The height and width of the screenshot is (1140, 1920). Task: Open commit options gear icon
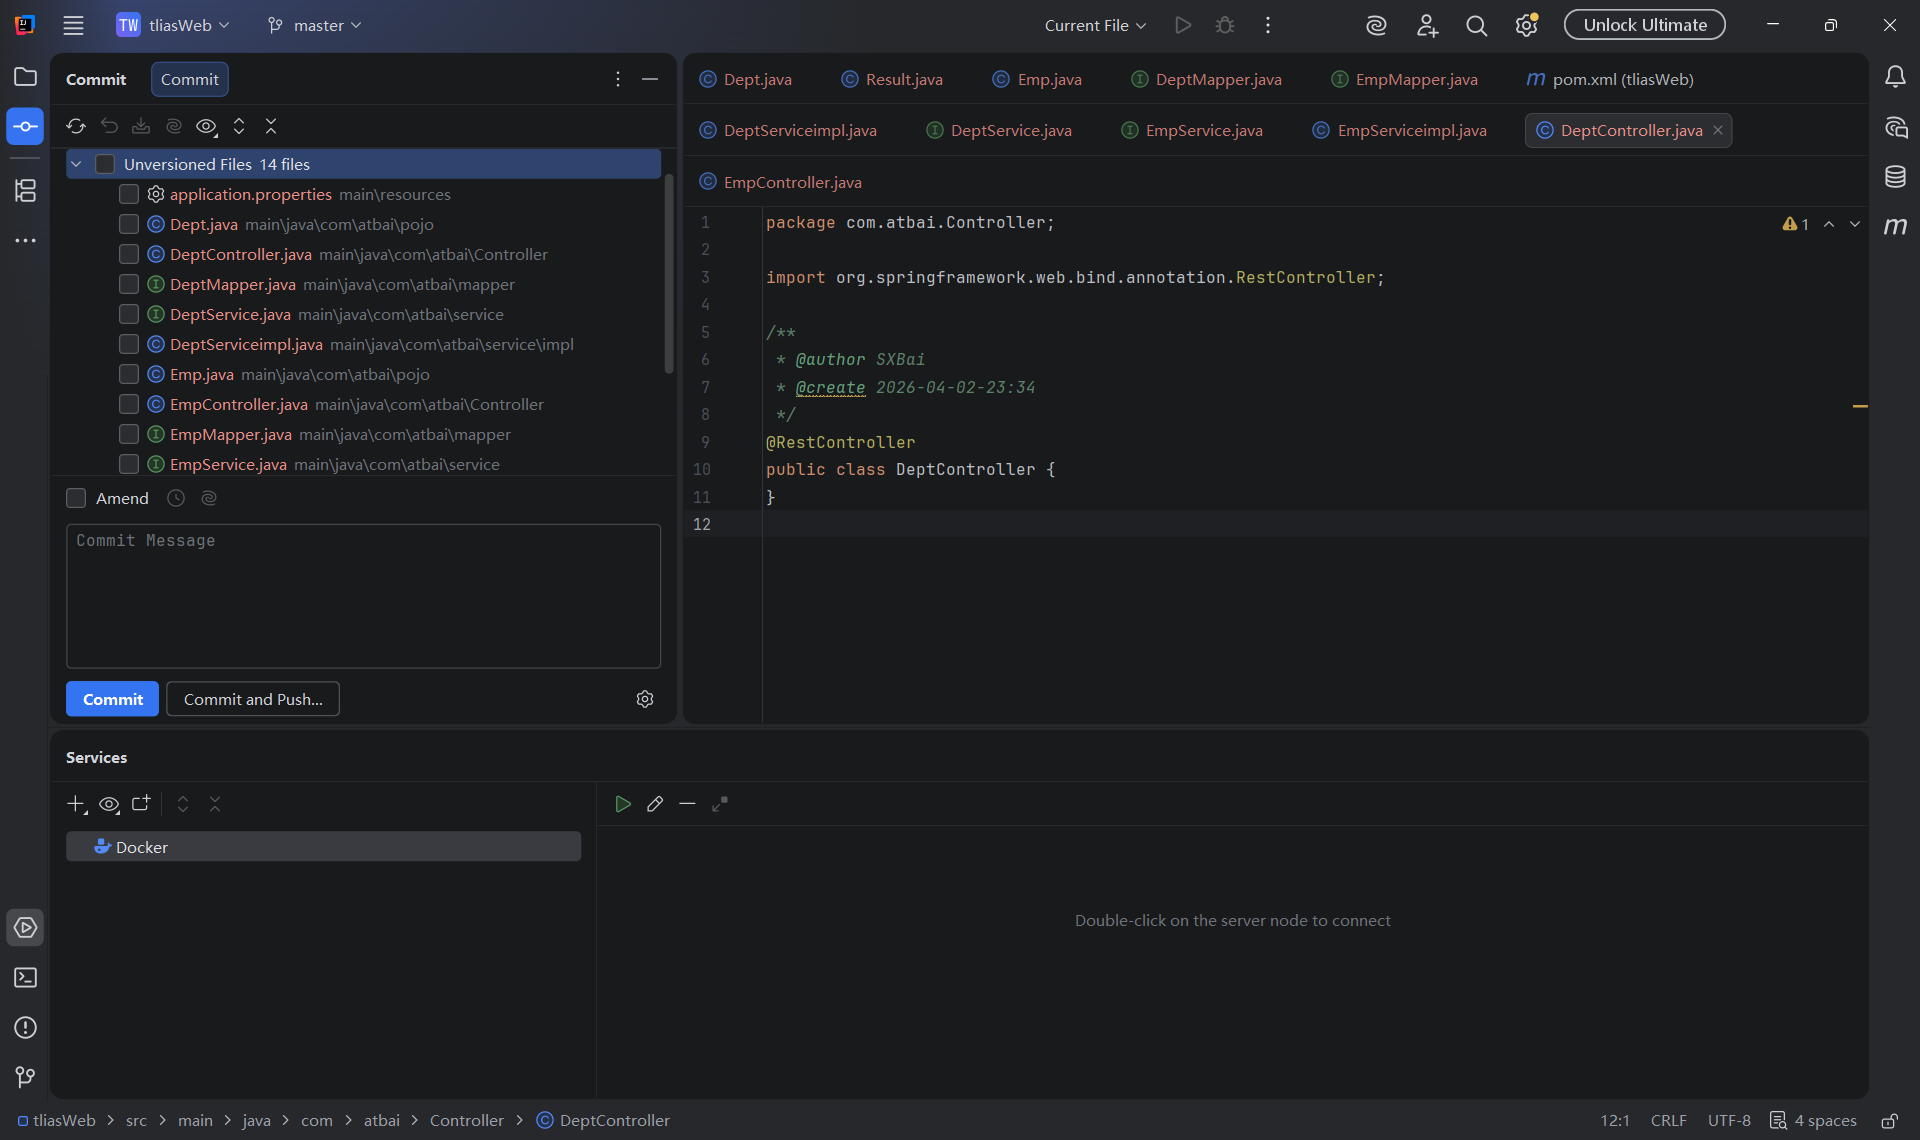645,699
